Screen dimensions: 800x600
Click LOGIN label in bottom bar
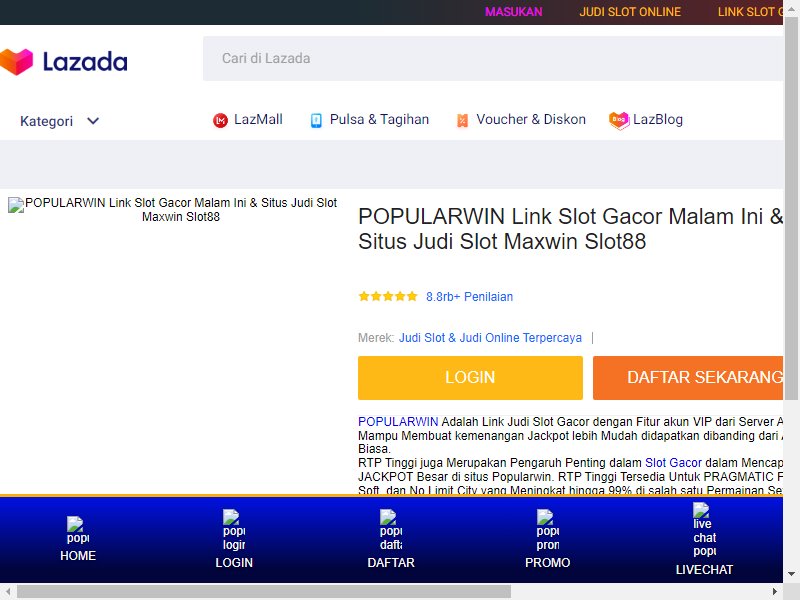pos(234,563)
